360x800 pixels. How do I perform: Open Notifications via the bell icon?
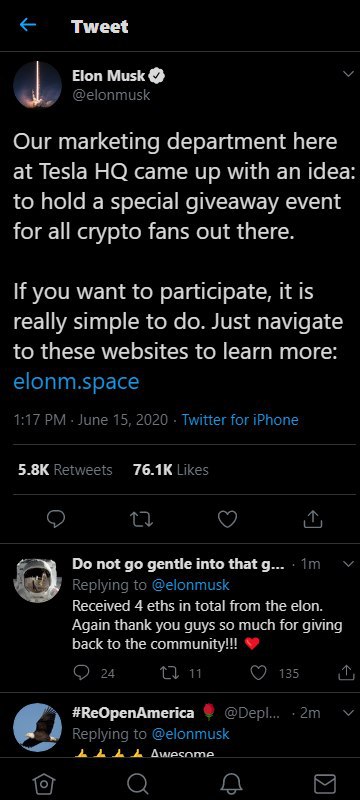[x=231, y=784]
